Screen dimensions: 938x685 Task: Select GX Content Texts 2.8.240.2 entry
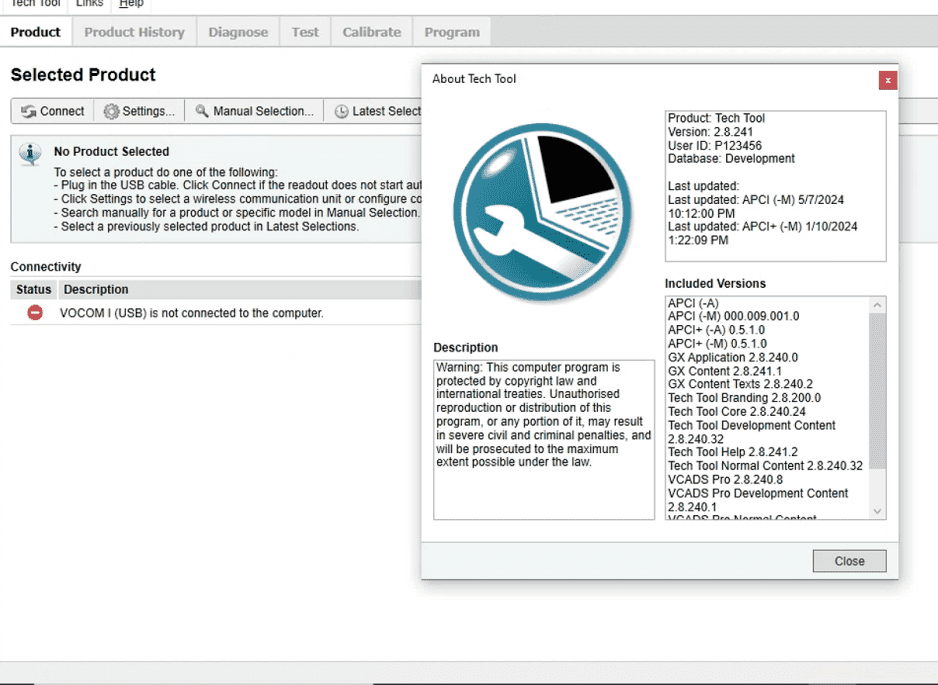click(x=740, y=384)
